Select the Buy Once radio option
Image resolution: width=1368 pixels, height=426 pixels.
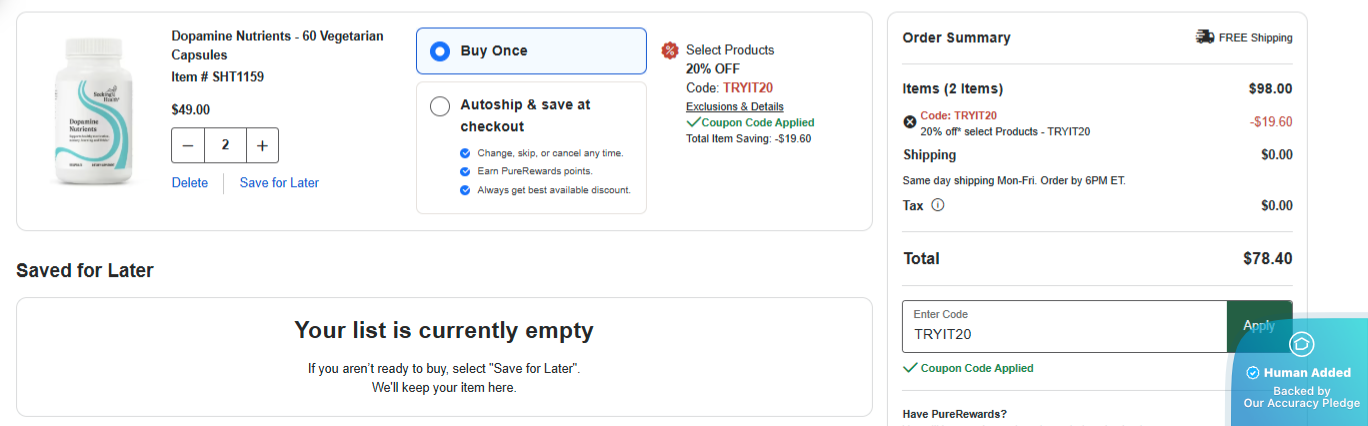tap(440, 51)
